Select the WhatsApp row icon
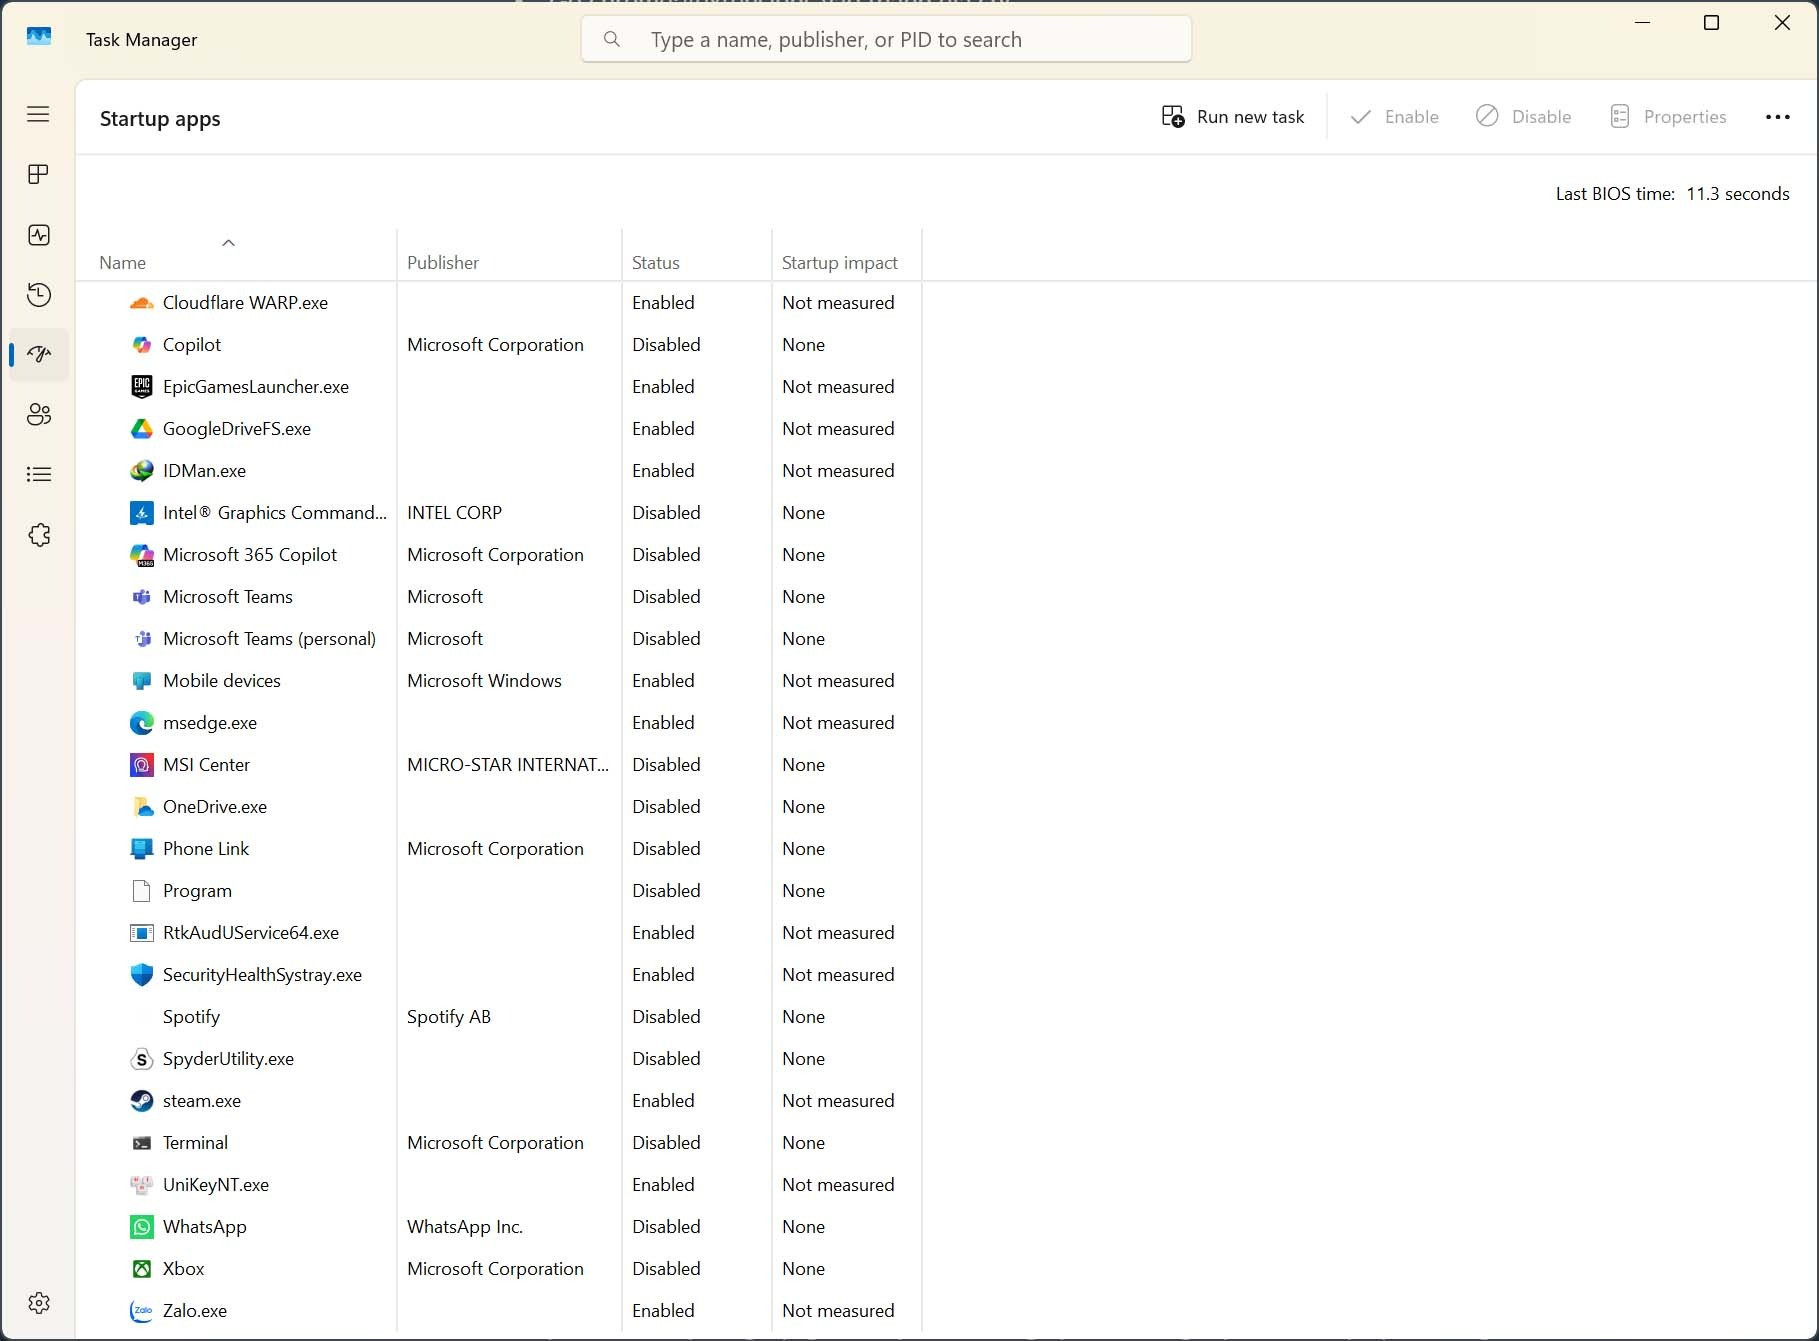This screenshot has height=1341, width=1819. 142,1227
